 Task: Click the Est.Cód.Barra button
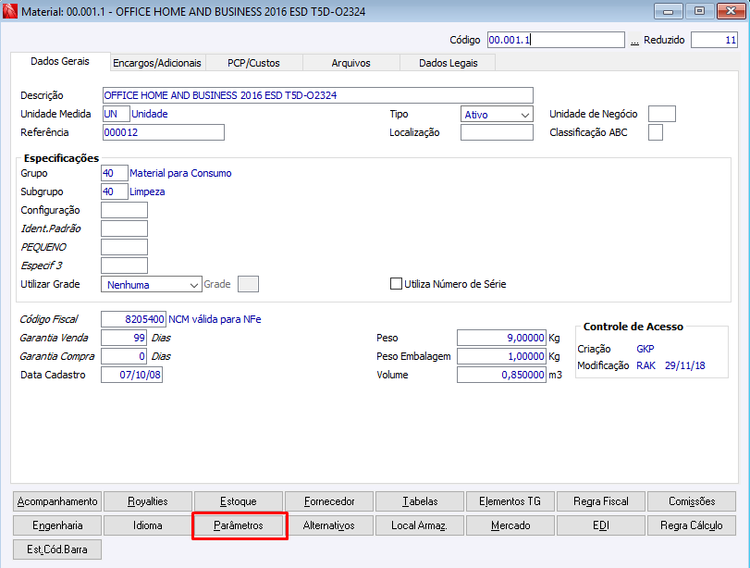pyautogui.click(x=57, y=549)
